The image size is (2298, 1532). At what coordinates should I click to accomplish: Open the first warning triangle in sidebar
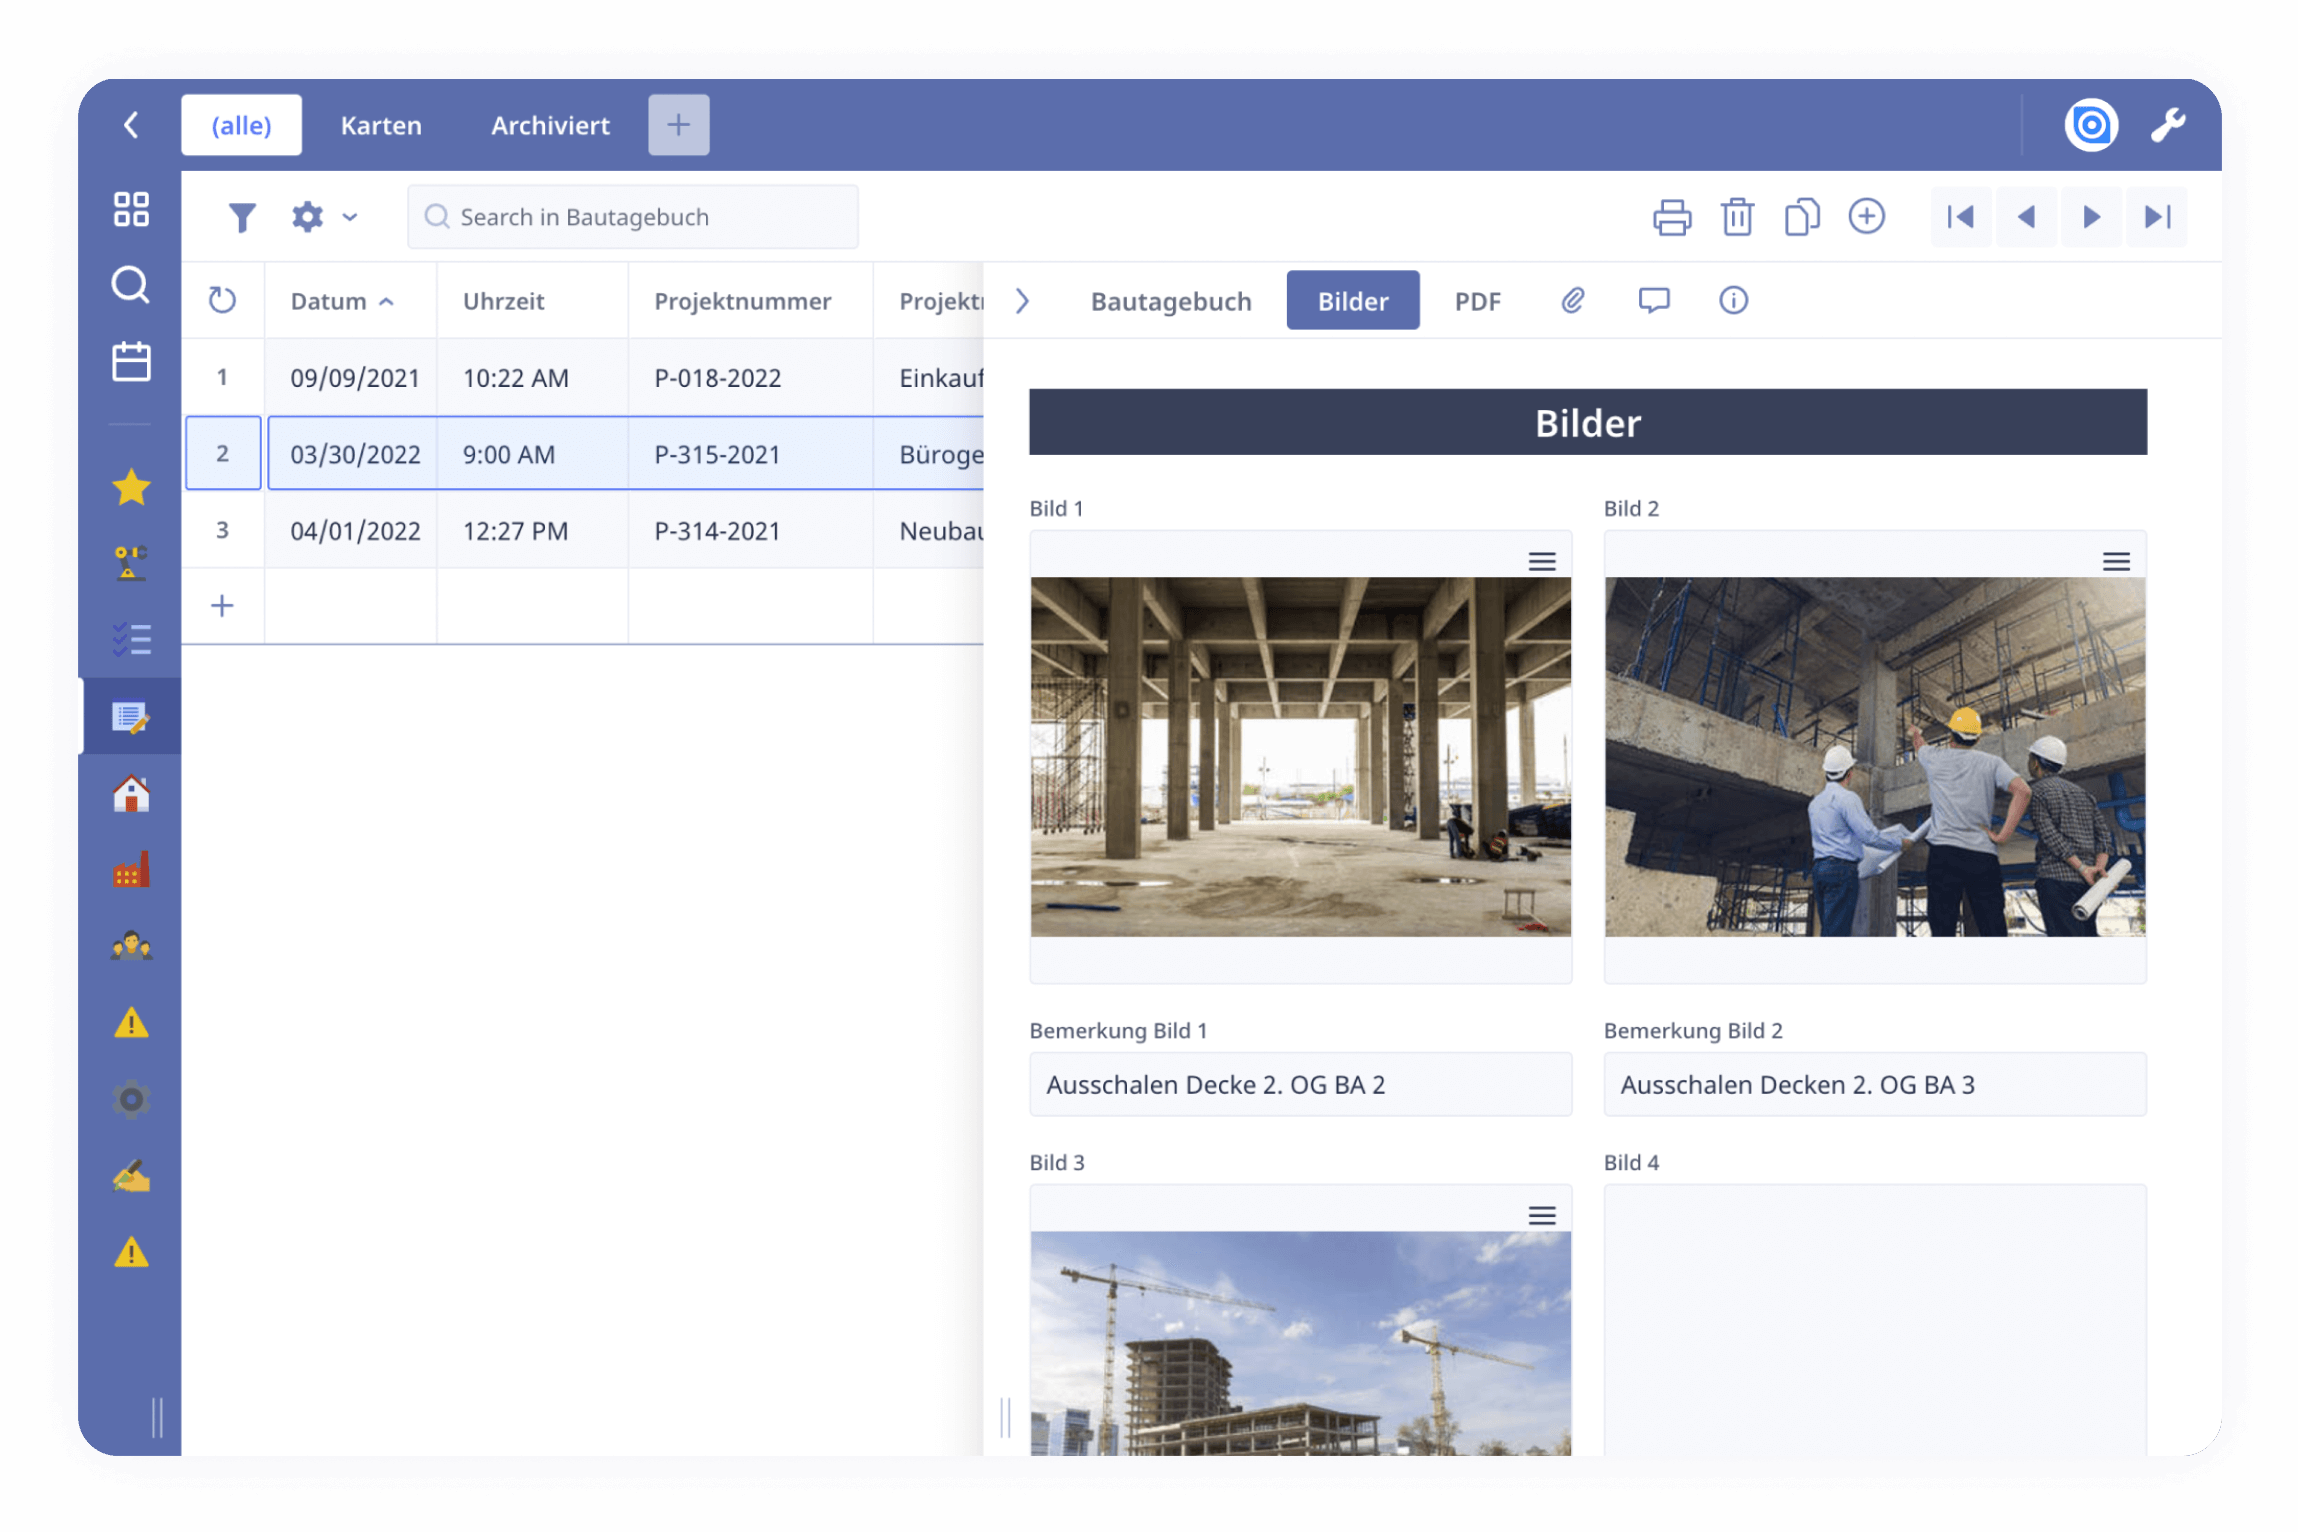point(131,1023)
